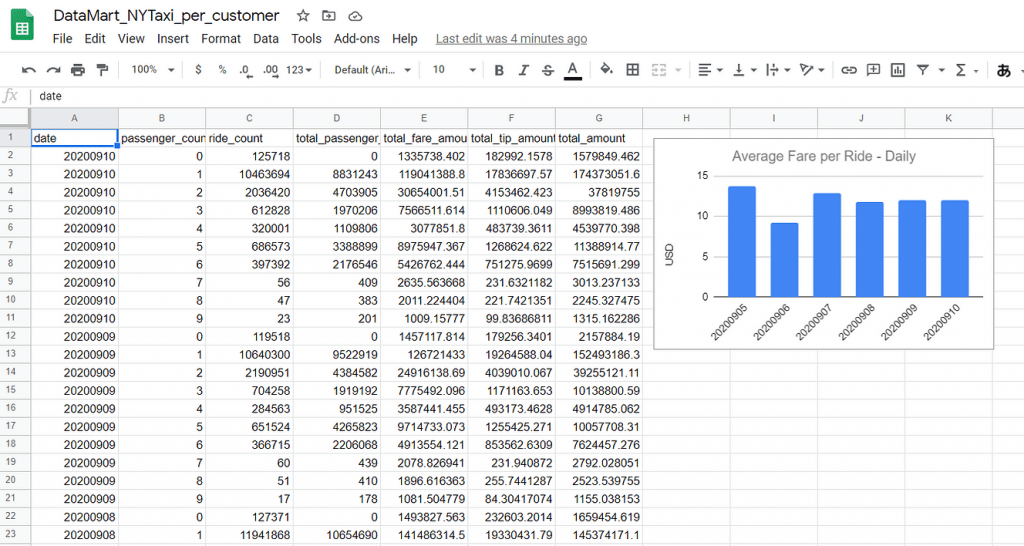
Task: Select cell with value 19264588.04
Action: click(511, 355)
